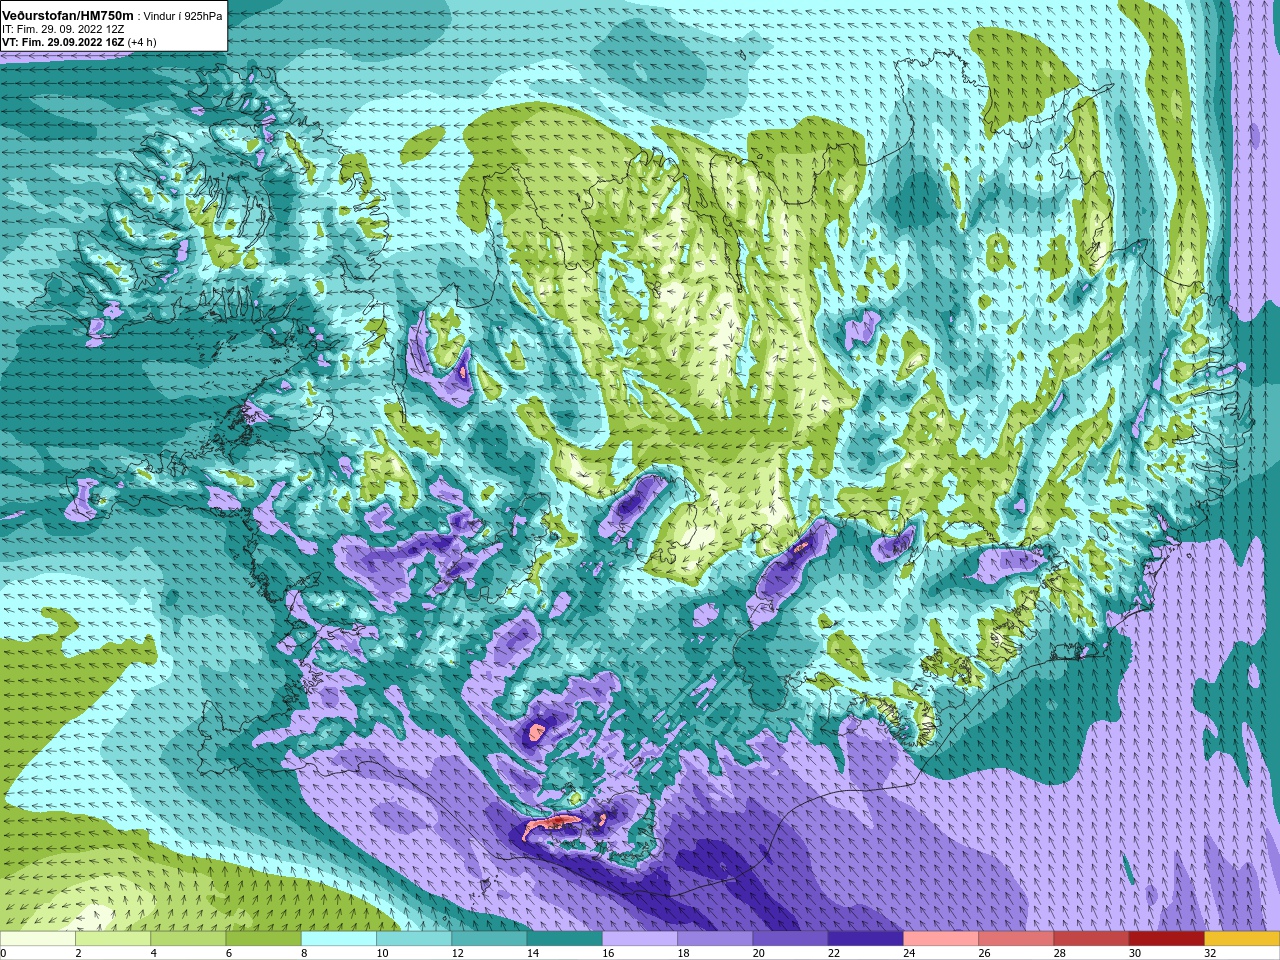1280x960 pixels.
Task: Pick the dark indigo 22–24 legend swatch
Action: pos(865,939)
